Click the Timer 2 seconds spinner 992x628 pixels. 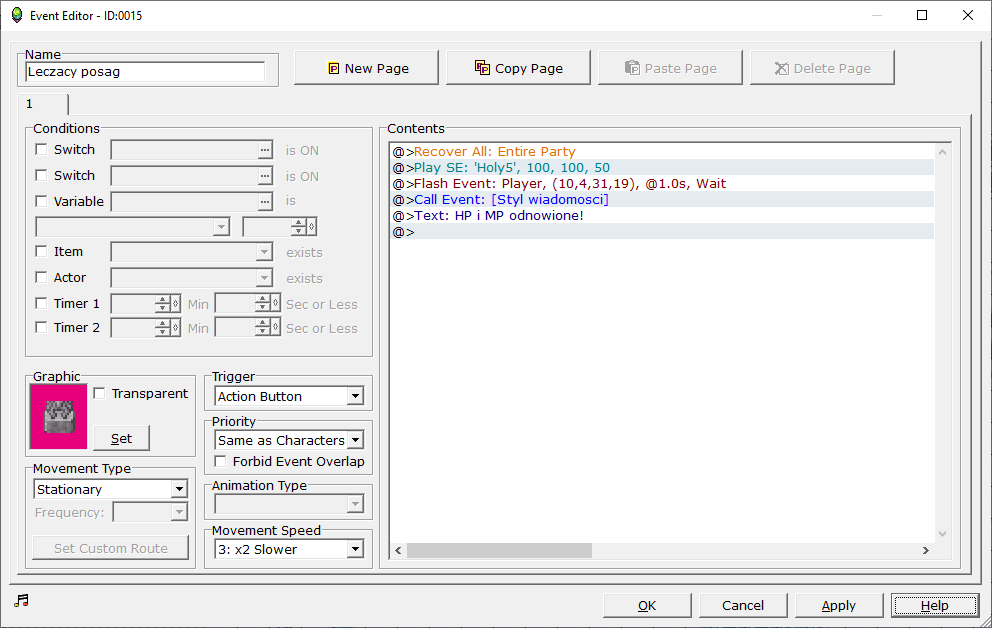tap(247, 328)
